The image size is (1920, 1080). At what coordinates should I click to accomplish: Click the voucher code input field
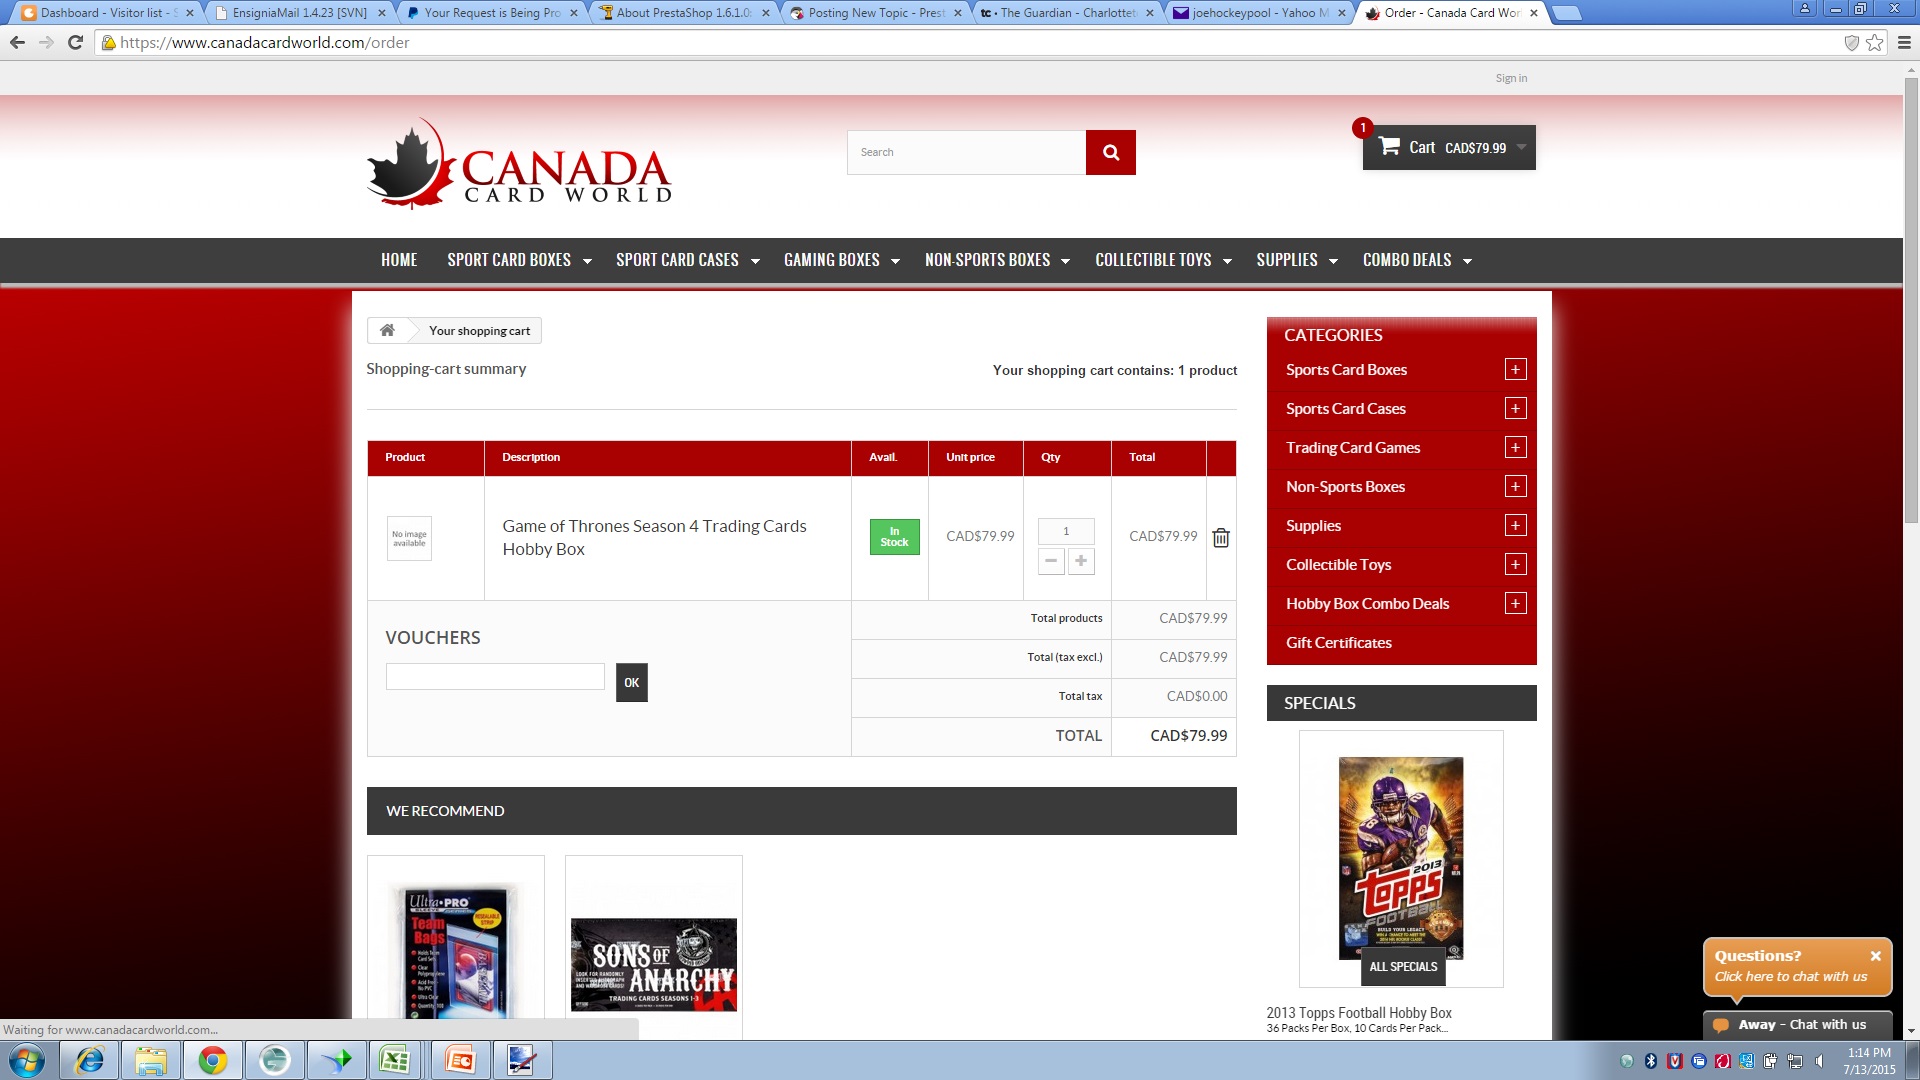[495, 677]
